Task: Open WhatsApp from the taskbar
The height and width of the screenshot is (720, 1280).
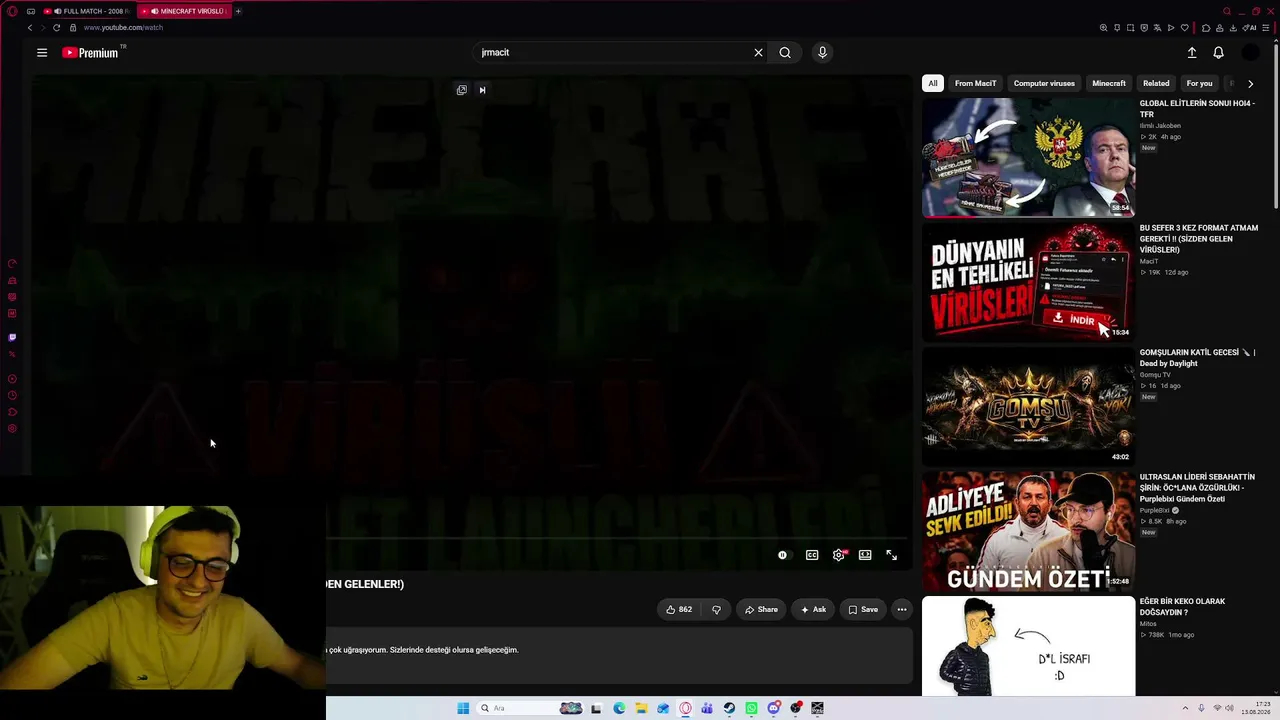Action: [x=751, y=708]
